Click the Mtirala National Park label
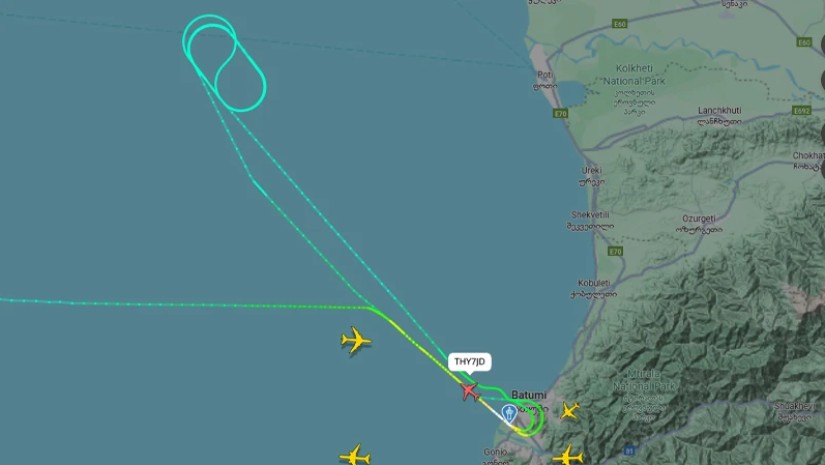The width and height of the screenshot is (825, 465). [x=644, y=380]
